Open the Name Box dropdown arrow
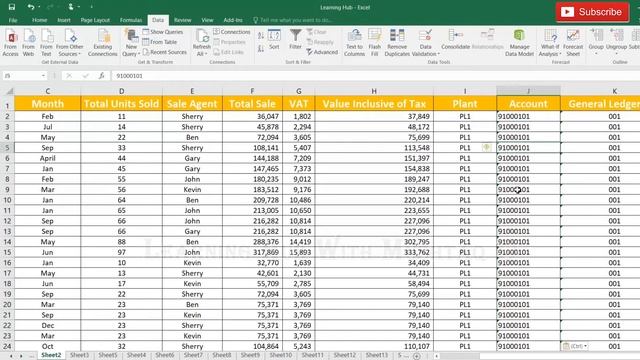The width and height of the screenshot is (640, 360). [43, 76]
